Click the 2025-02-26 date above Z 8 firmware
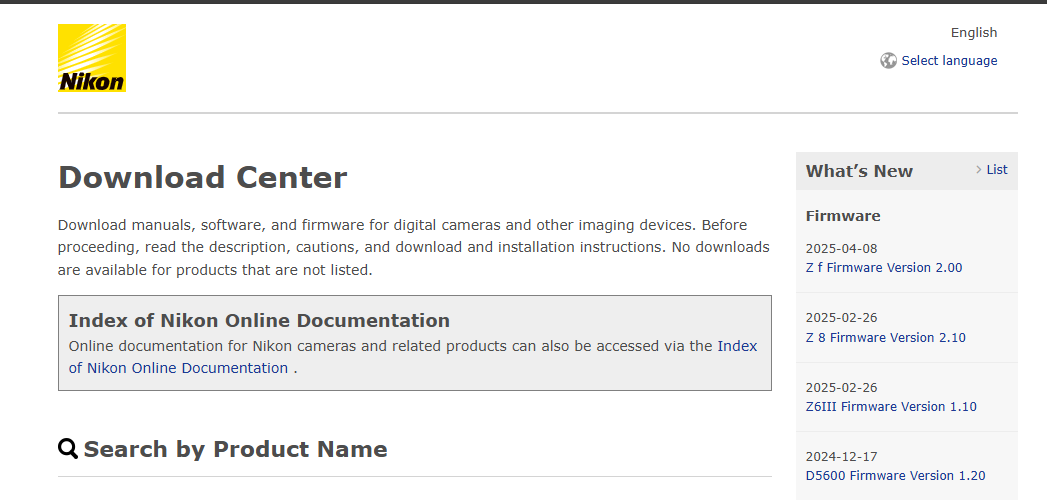 coord(841,318)
